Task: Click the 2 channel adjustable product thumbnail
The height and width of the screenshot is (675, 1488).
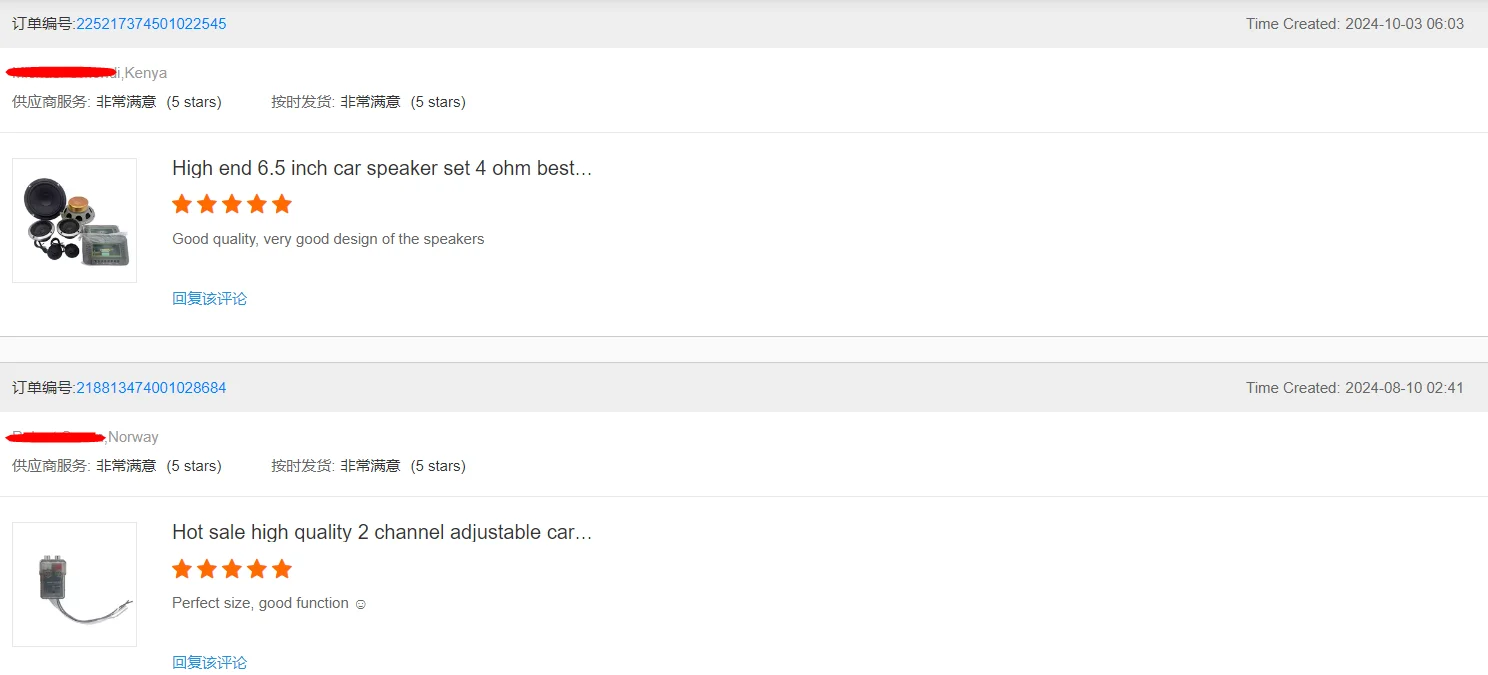Action: click(74, 584)
